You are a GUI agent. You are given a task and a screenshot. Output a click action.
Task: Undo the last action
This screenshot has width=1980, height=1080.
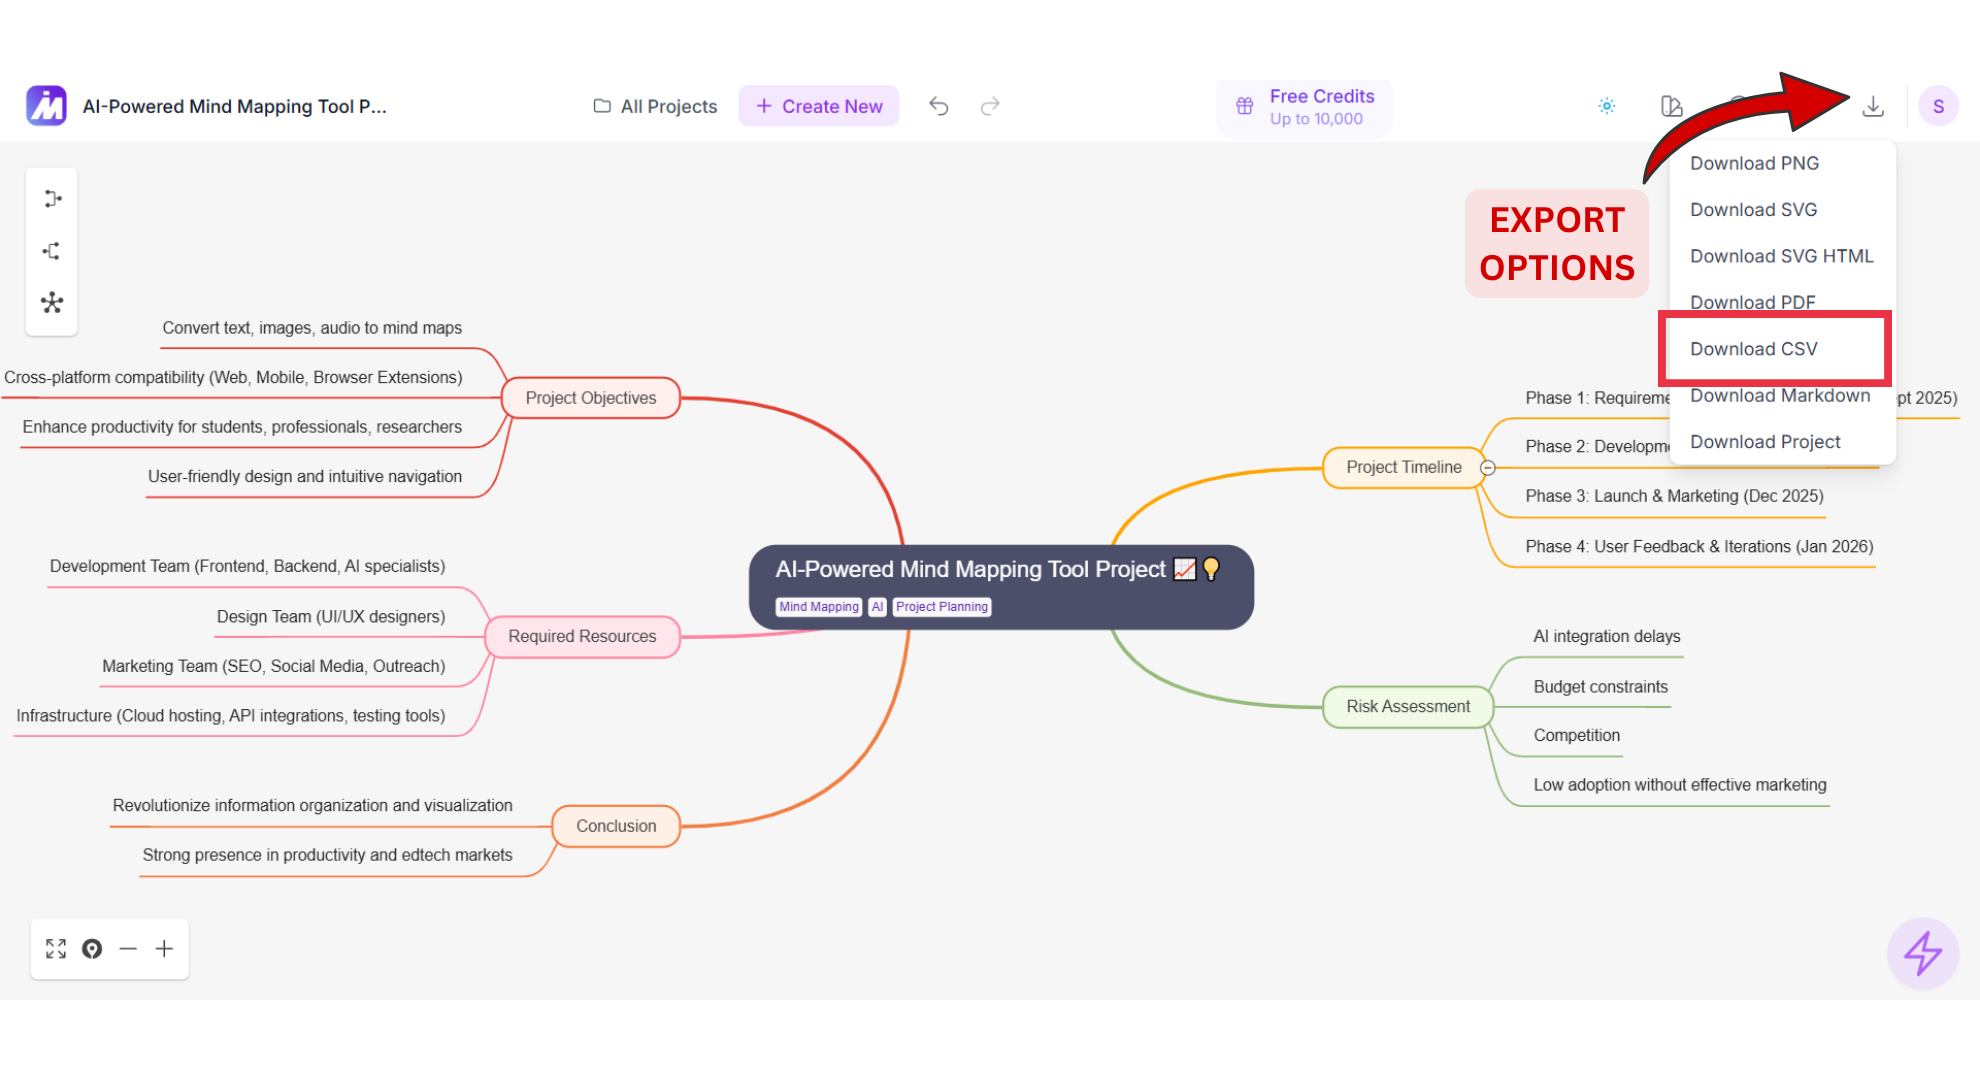coord(938,106)
